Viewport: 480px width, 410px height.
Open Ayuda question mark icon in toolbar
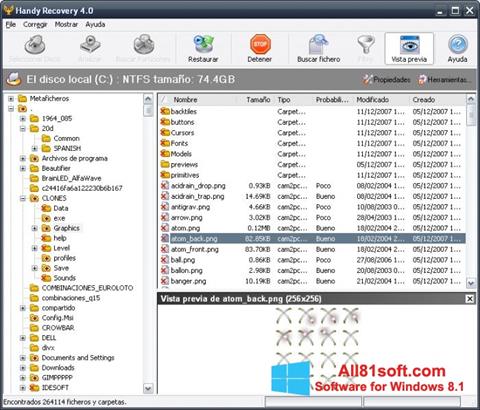click(458, 44)
